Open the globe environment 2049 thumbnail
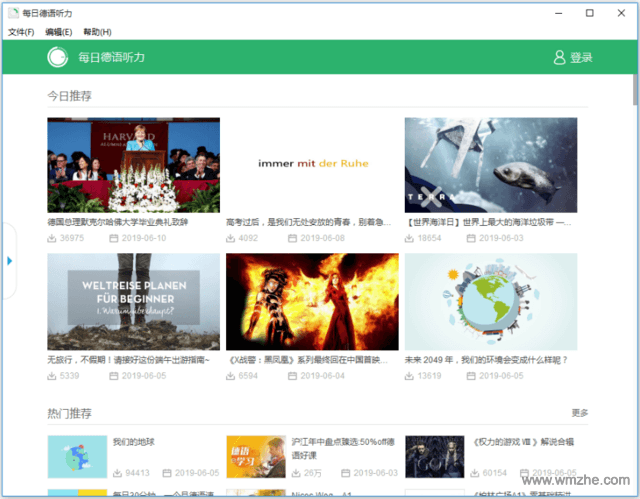This screenshot has height=499, width=640. pyautogui.click(x=491, y=302)
